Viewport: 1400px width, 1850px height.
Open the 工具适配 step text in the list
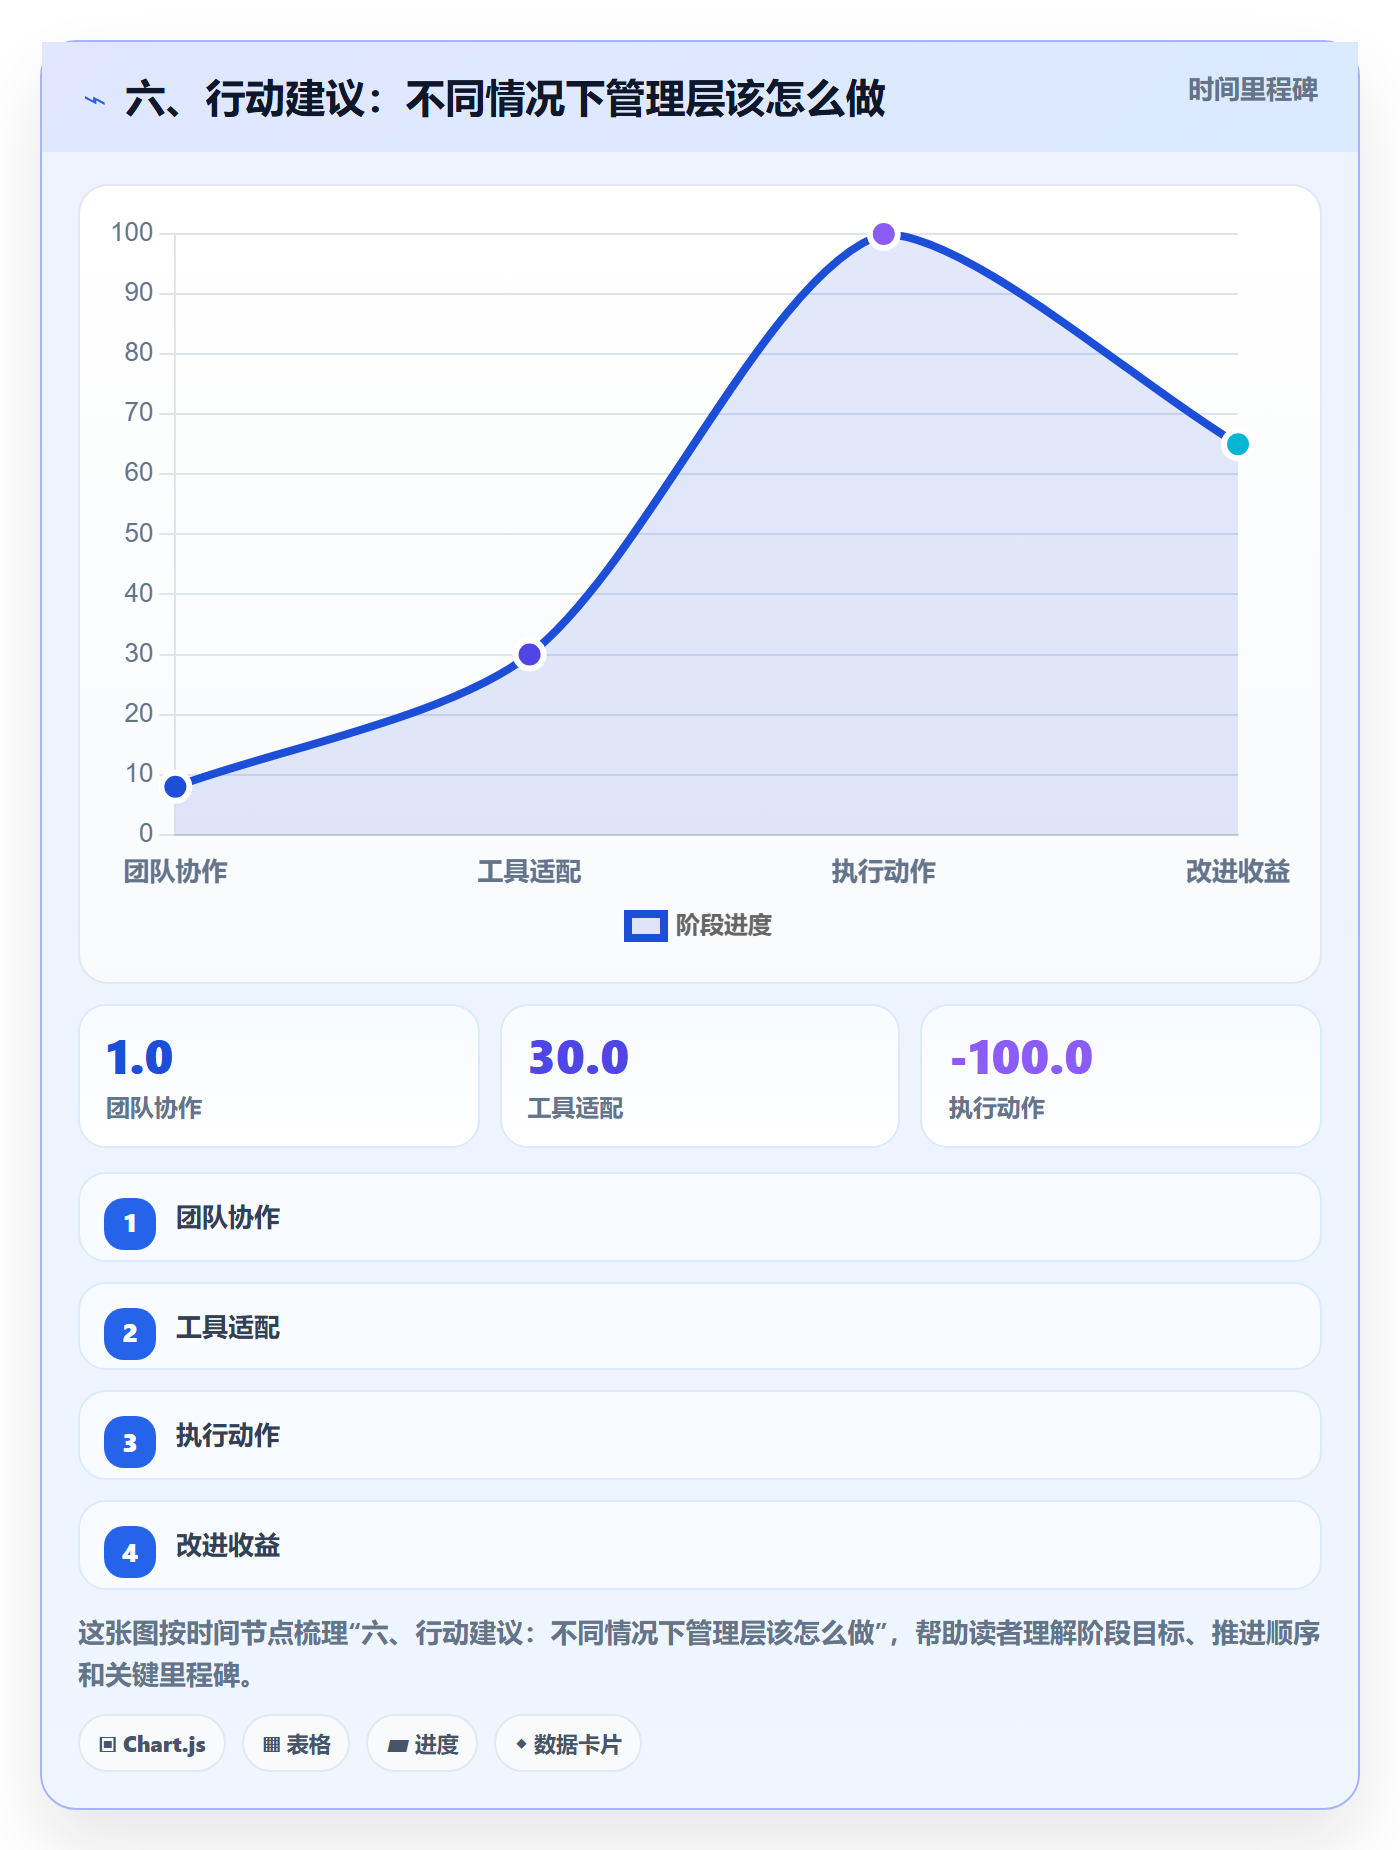(x=228, y=1328)
